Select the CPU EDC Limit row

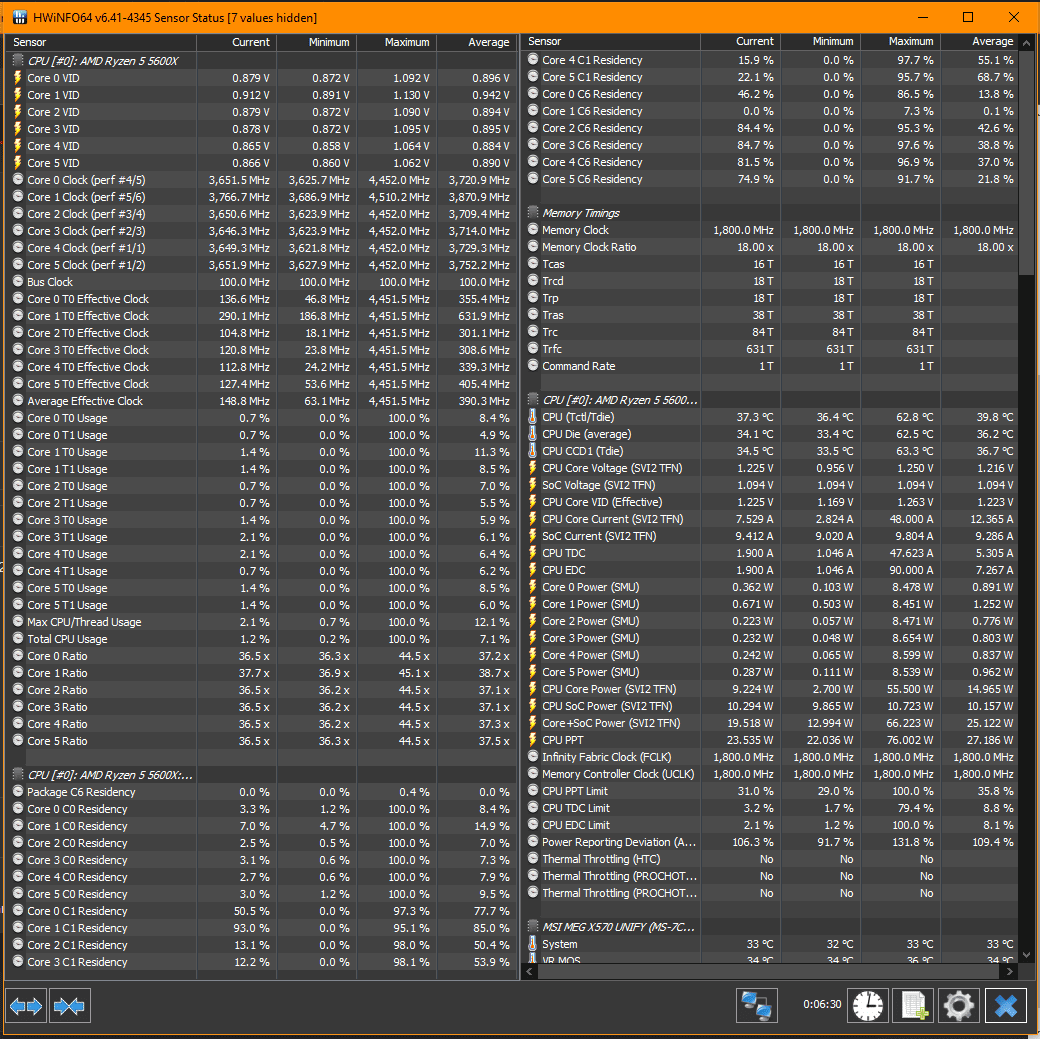coord(770,825)
